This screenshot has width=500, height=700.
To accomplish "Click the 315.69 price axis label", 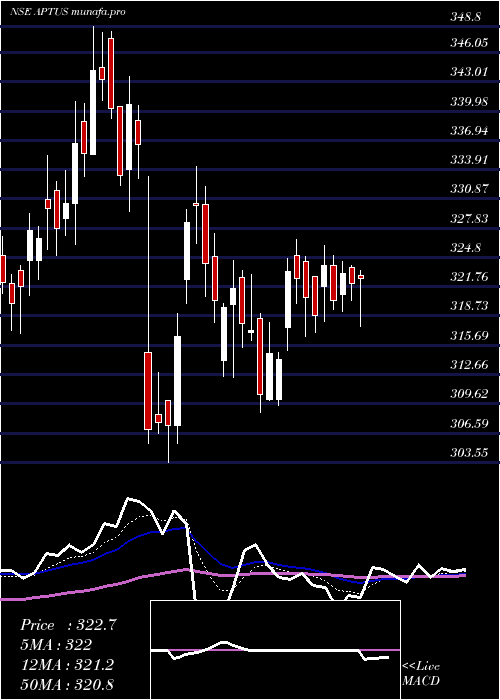I will point(469,336).
